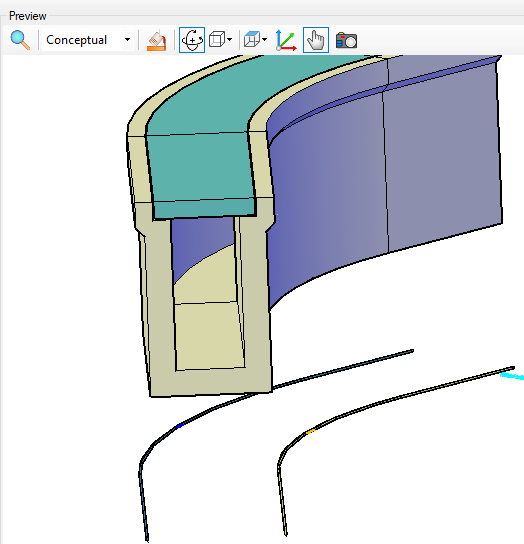
Task: Open the Conceptual visual style combo box
Action: [x=87, y=40]
